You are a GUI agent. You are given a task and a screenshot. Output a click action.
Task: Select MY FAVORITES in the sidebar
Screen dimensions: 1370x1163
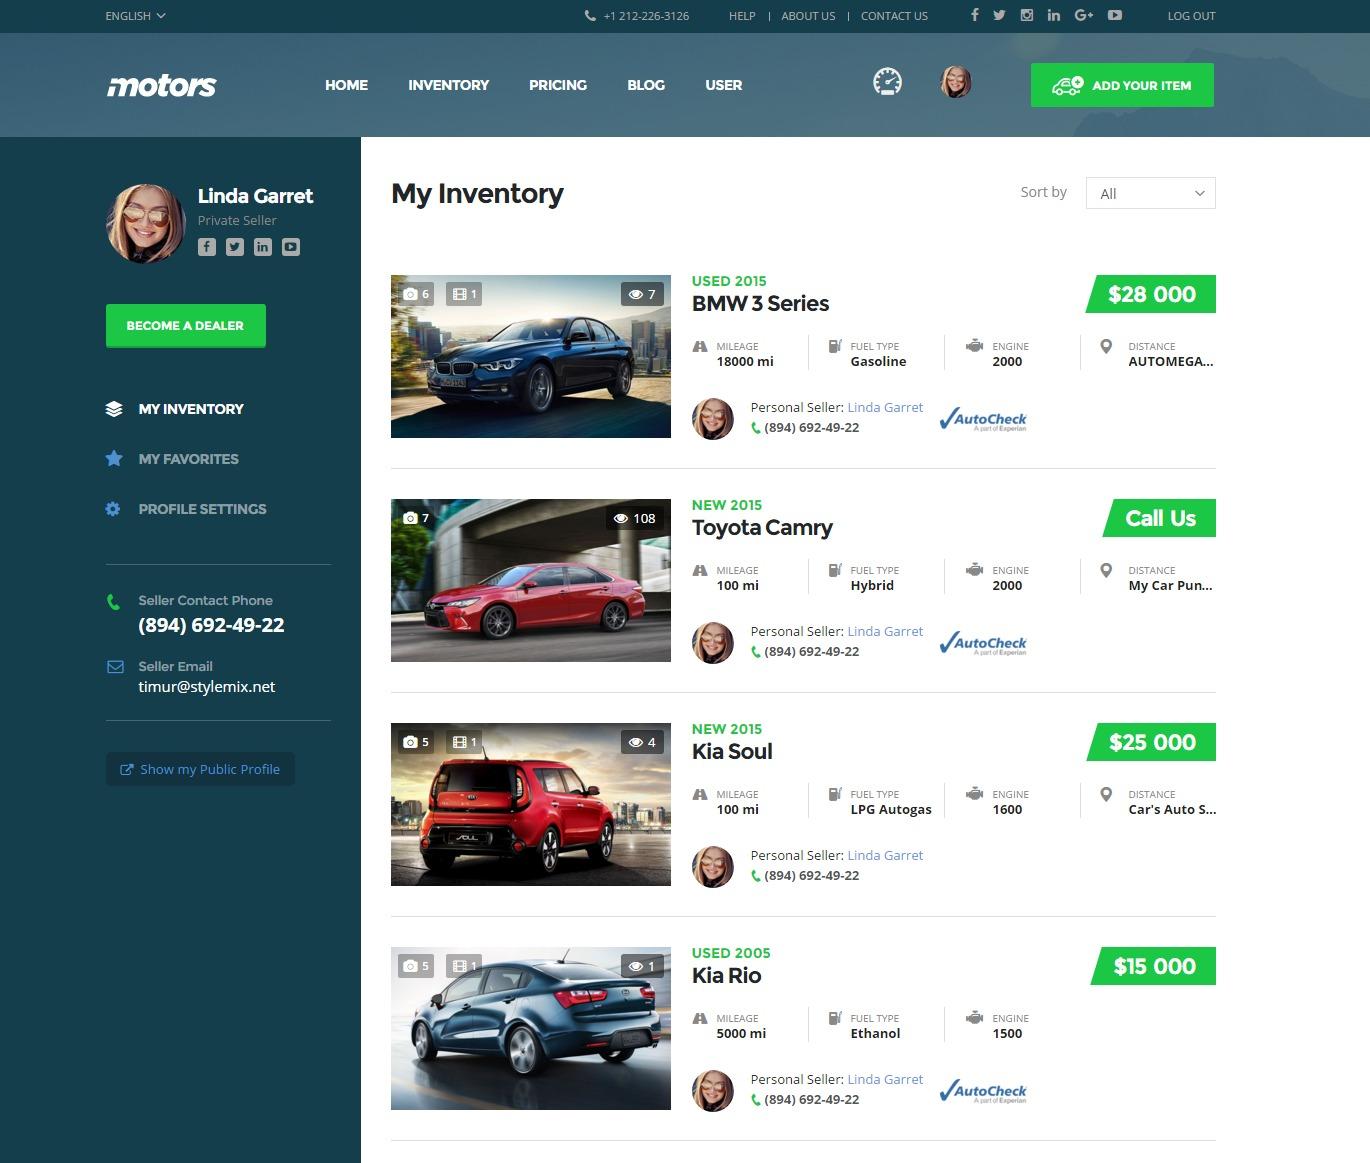[x=172, y=459]
